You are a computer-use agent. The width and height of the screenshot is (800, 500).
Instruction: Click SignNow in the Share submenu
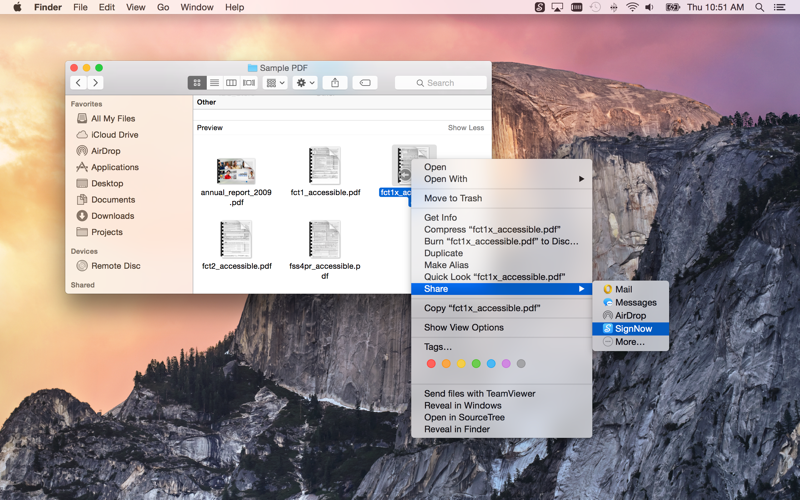(x=633, y=329)
